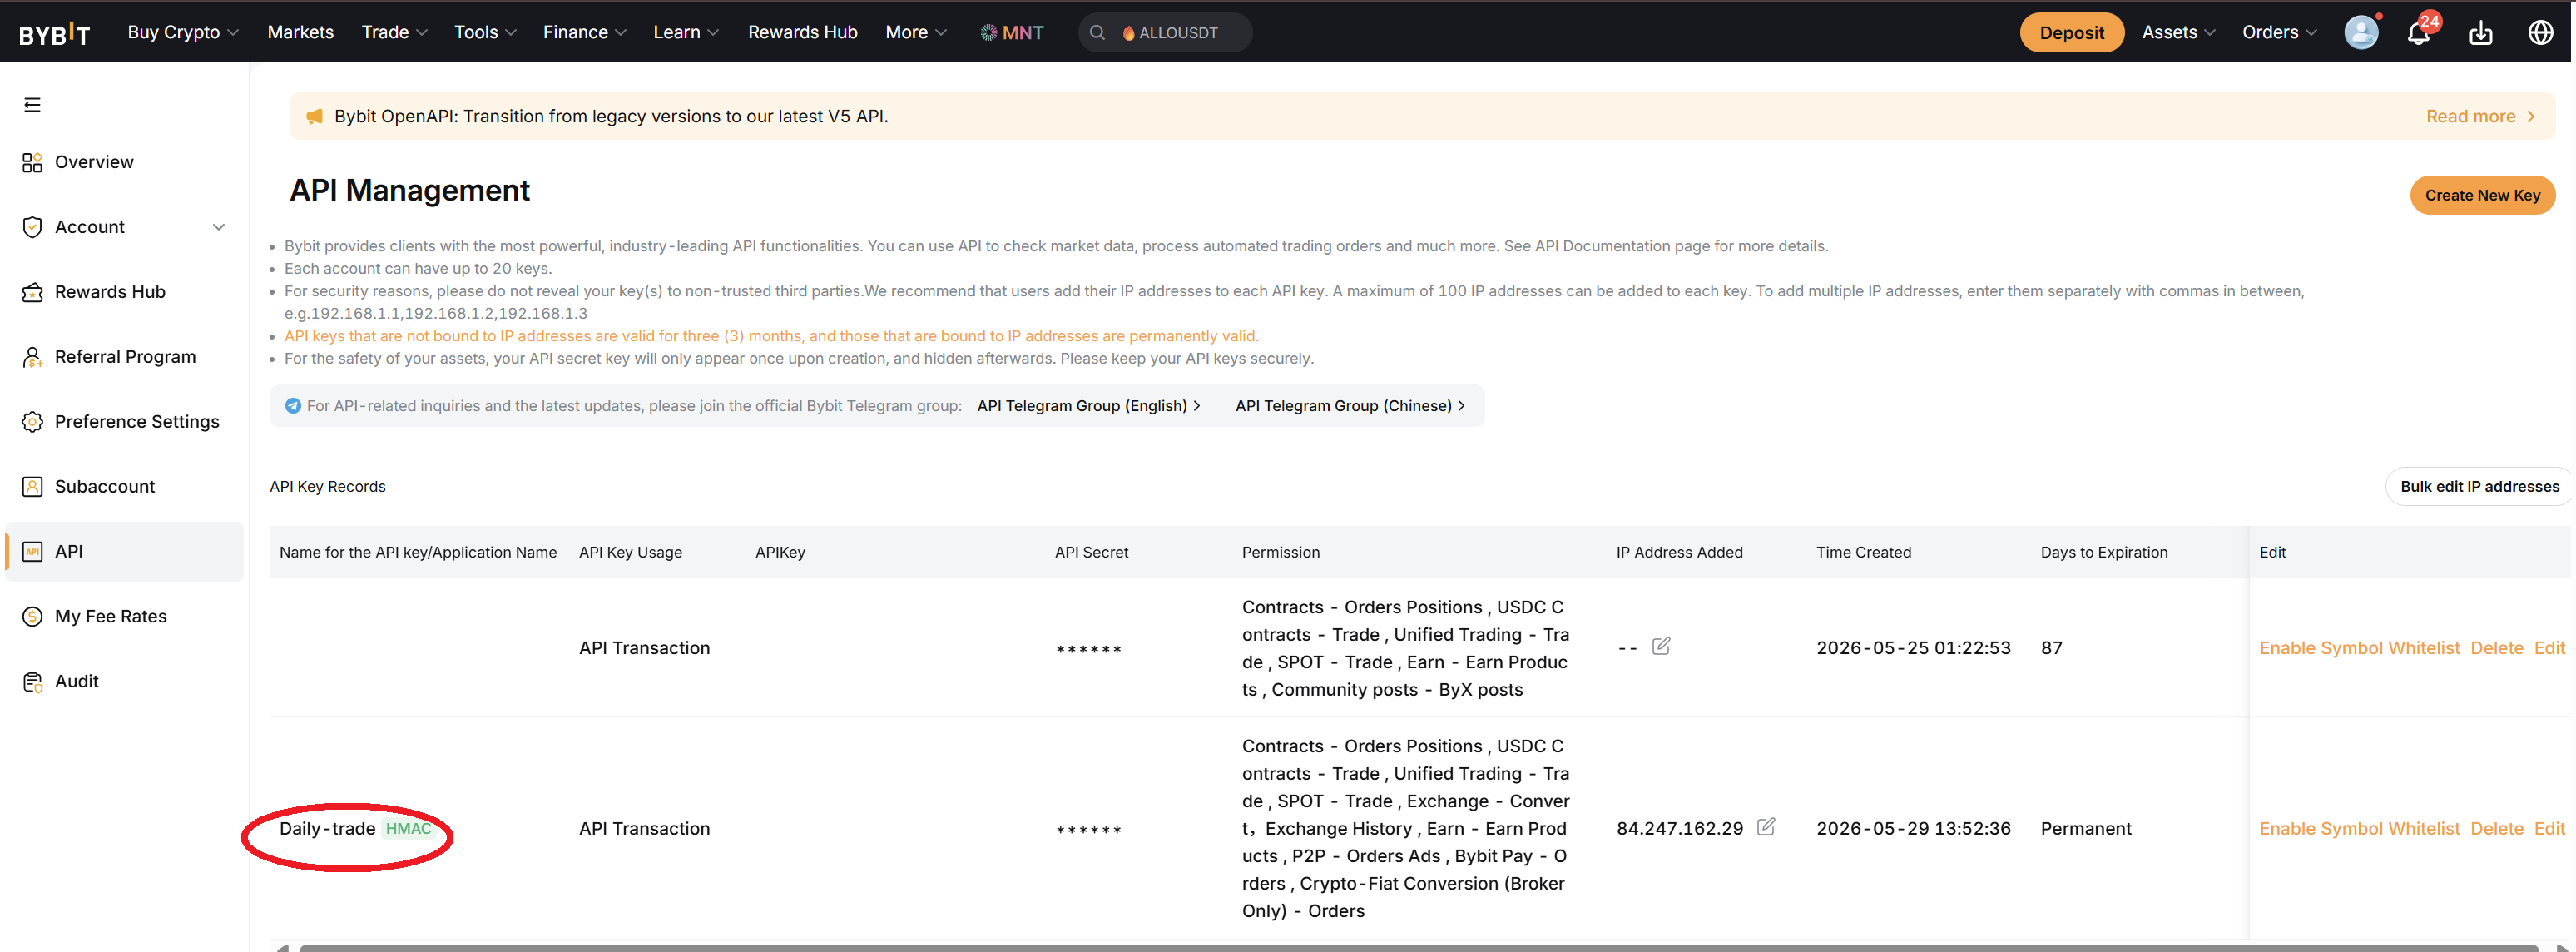
Task: Select Referral Program in sidebar
Action: (x=124, y=357)
